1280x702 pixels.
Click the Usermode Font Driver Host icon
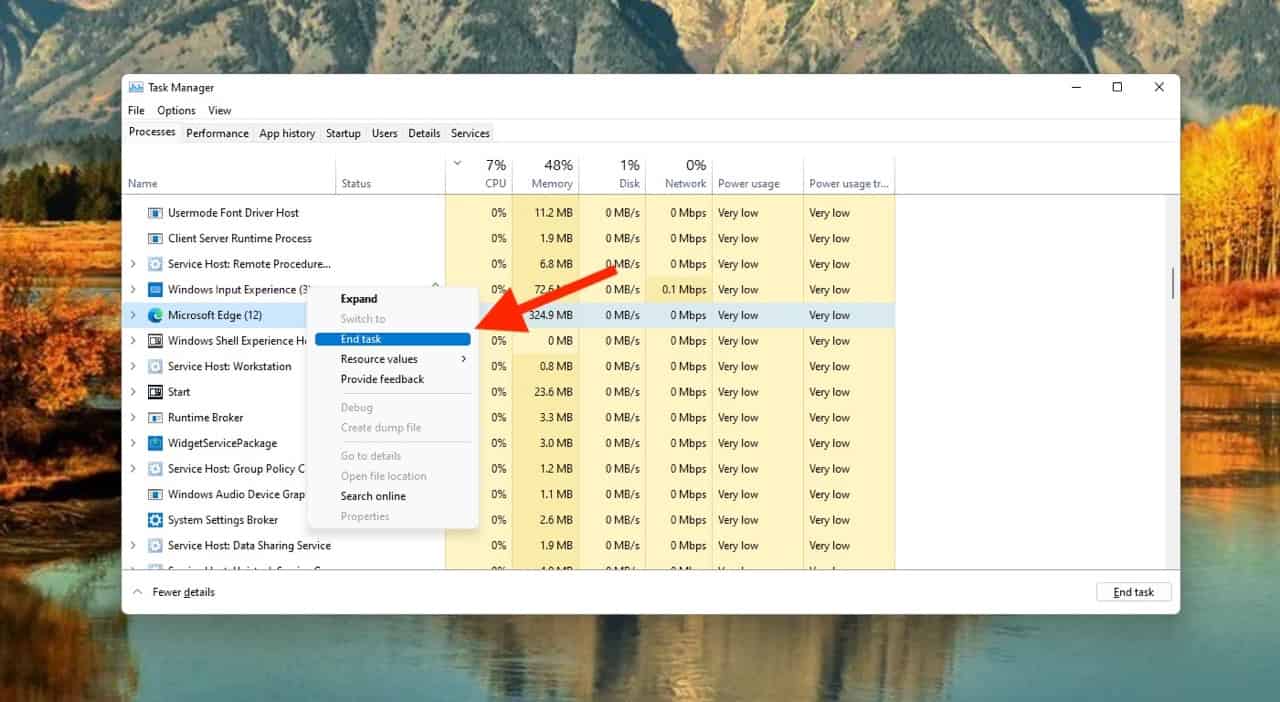155,213
